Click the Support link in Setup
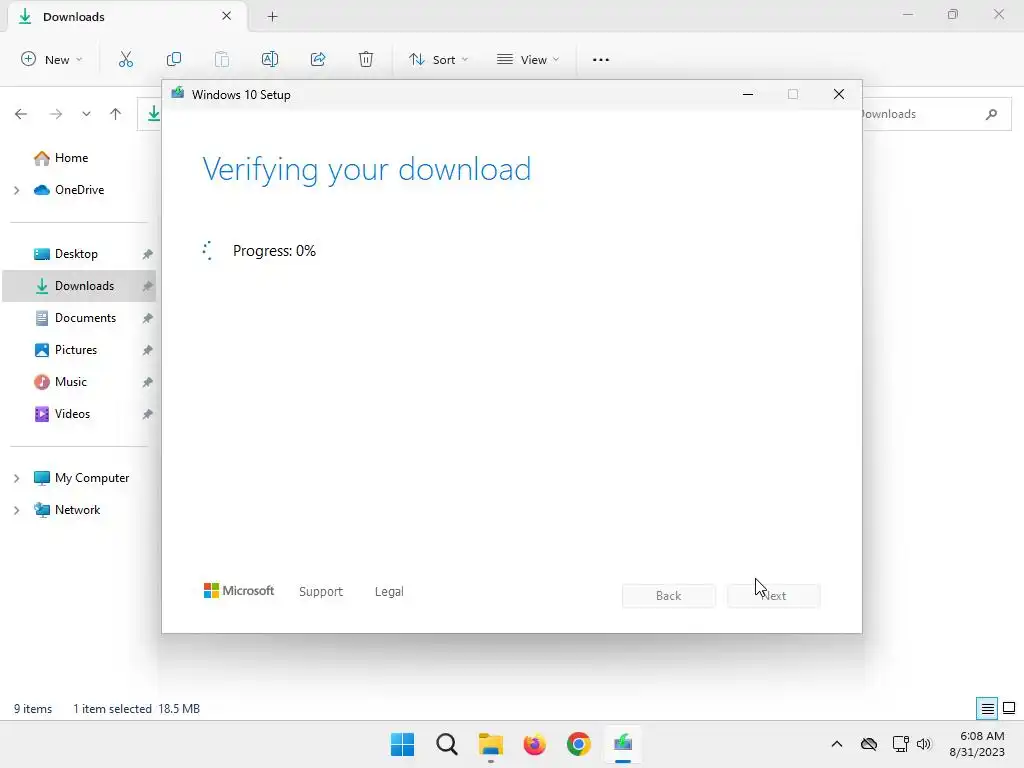 [x=321, y=592]
